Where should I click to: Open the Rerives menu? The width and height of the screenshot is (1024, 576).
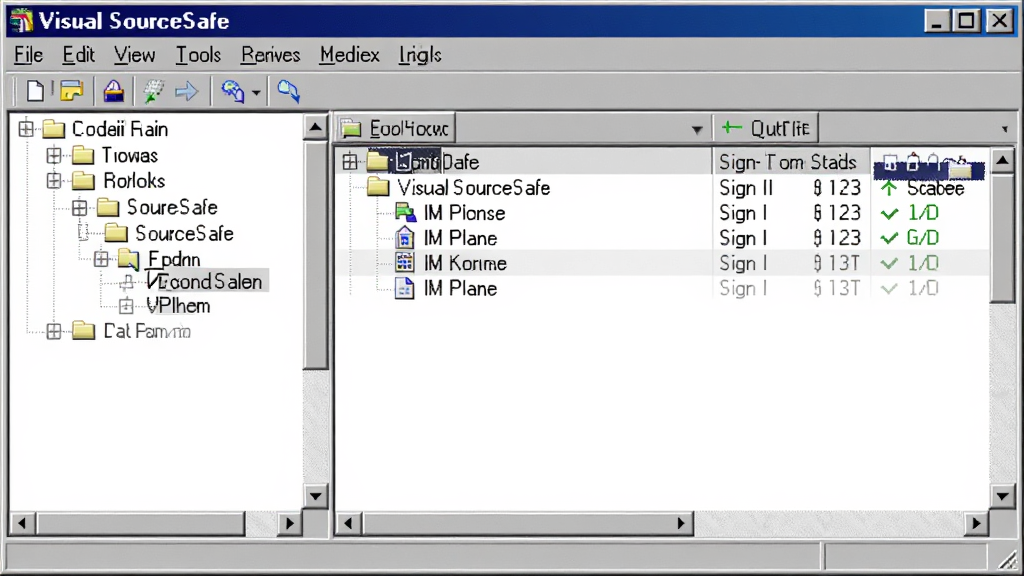270,55
